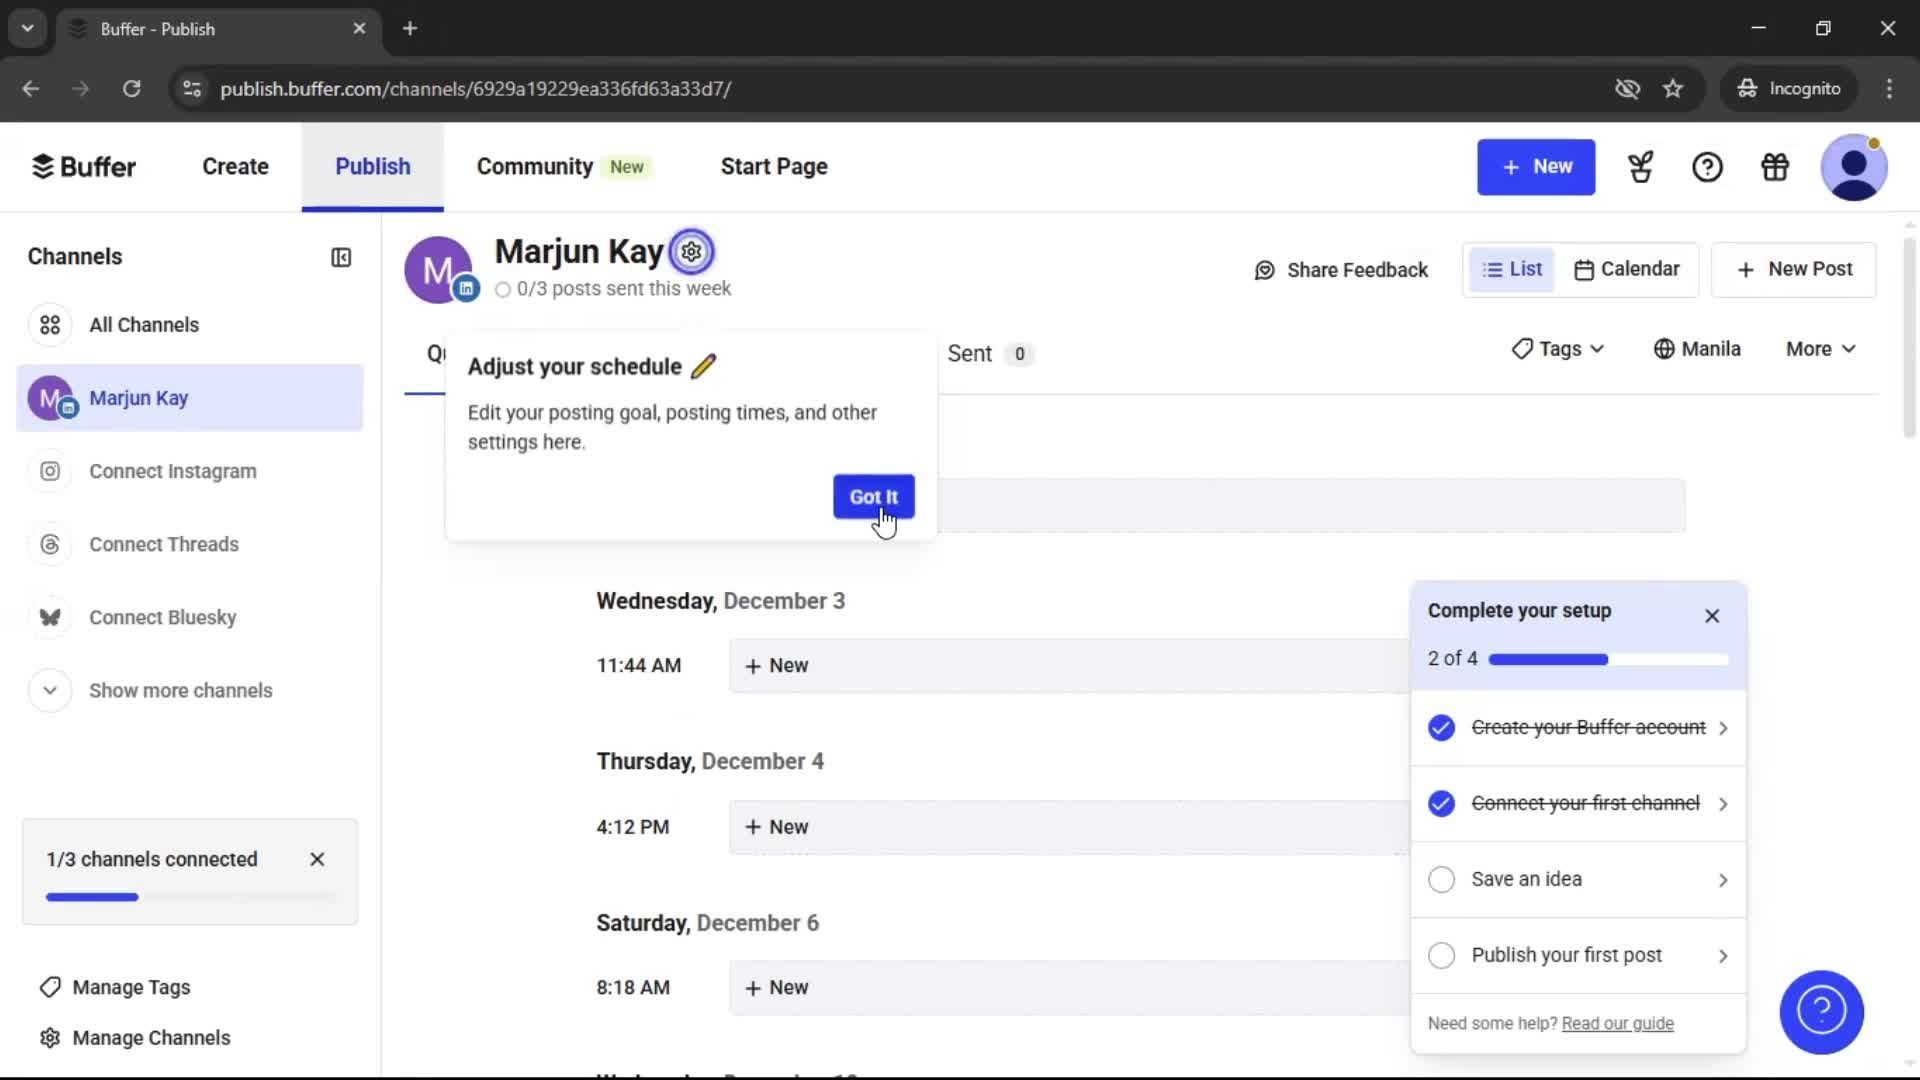Click the settings gear beside Marjun Kay
Screen dimensions: 1920x1080
[x=692, y=251]
